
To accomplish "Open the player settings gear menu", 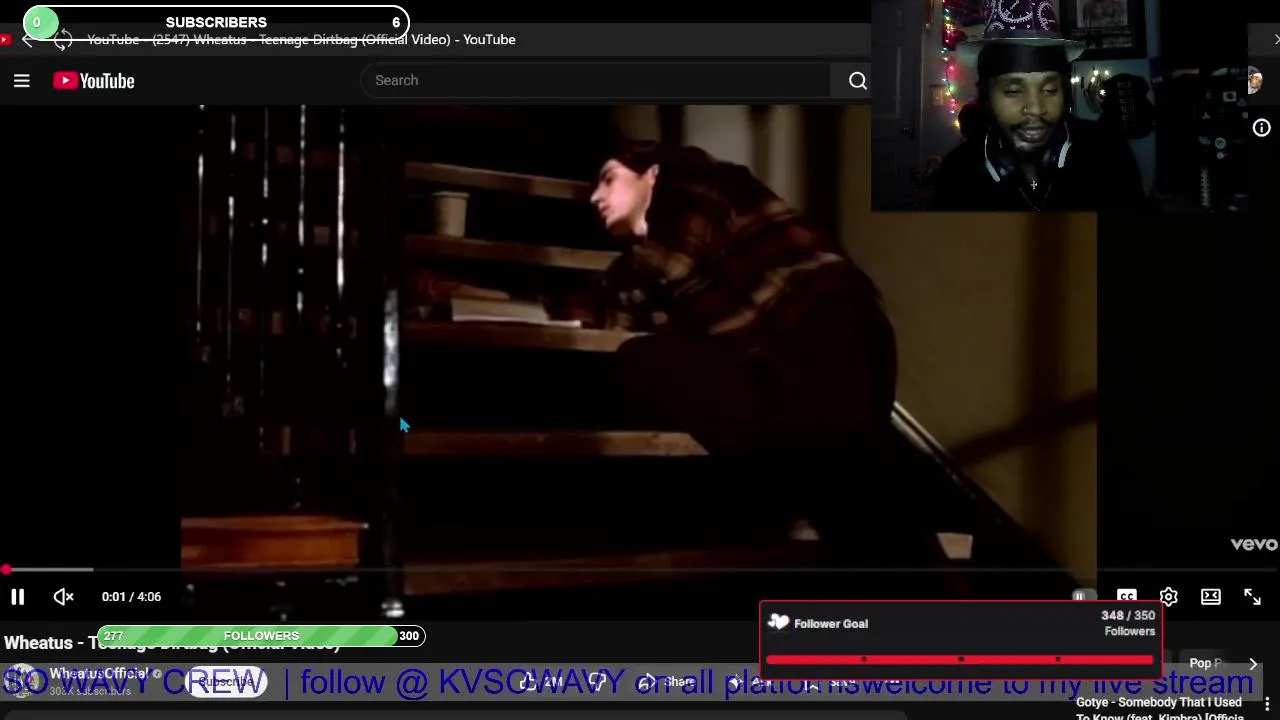I will click(x=1168, y=597).
